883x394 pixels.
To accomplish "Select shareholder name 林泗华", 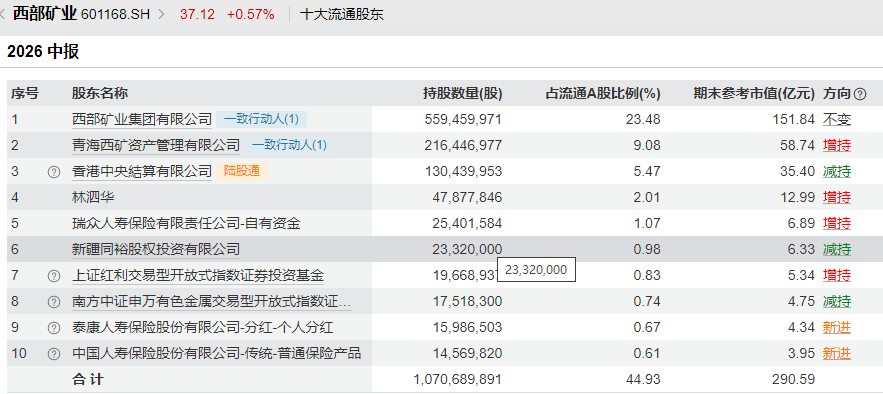I will (x=93, y=198).
